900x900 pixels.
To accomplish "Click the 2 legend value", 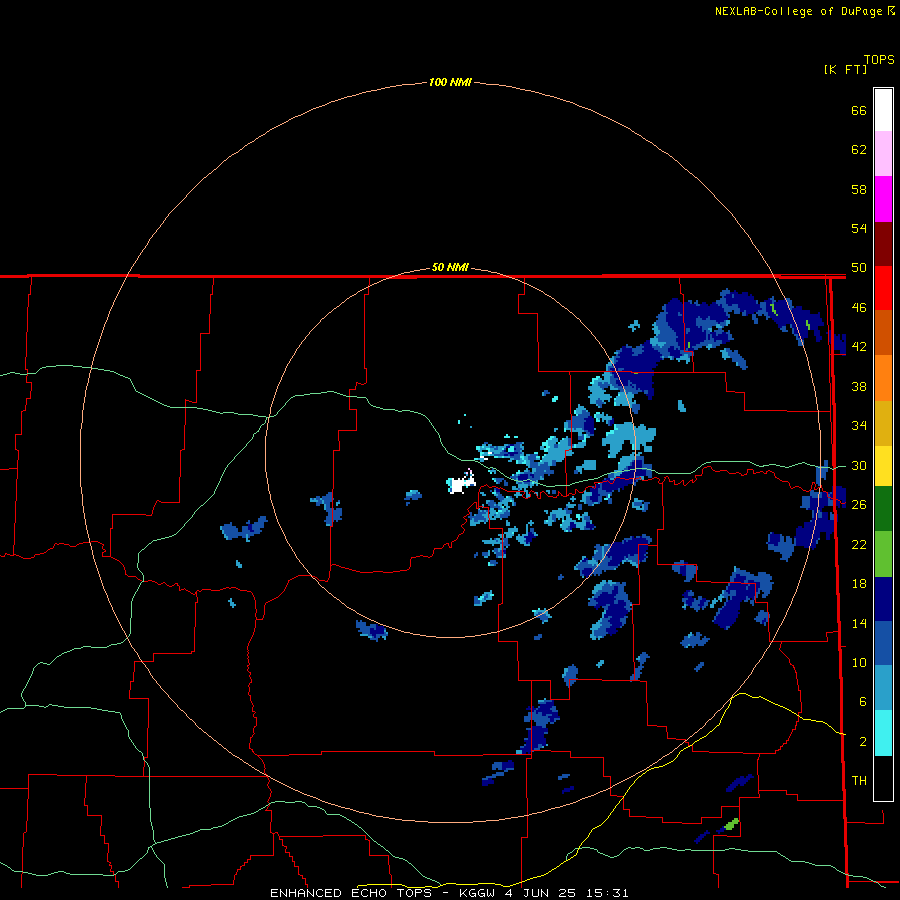I will pos(863,742).
